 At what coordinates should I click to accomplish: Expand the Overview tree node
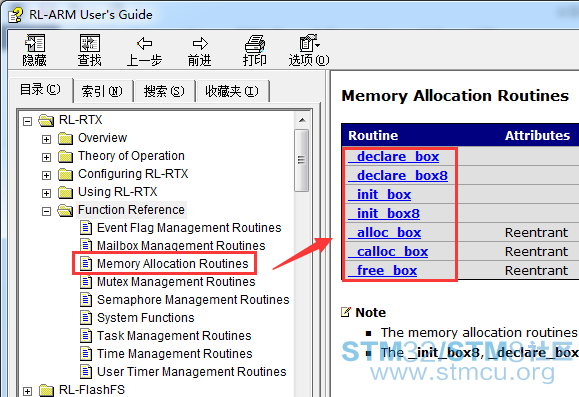[47, 139]
